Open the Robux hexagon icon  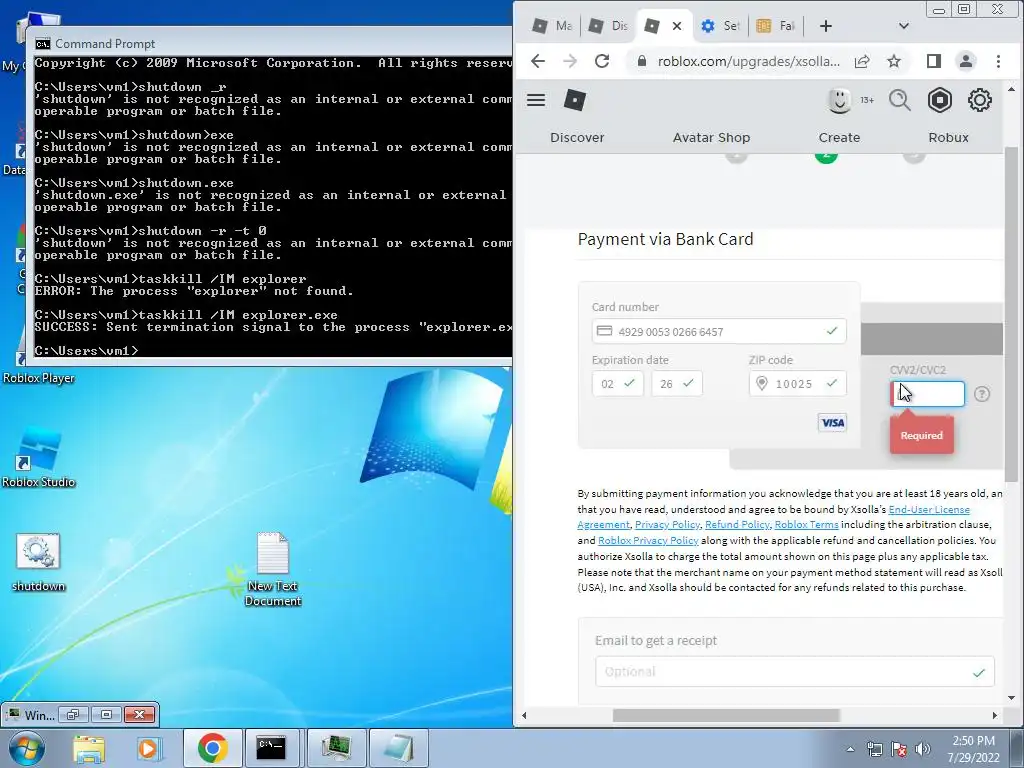click(x=940, y=100)
